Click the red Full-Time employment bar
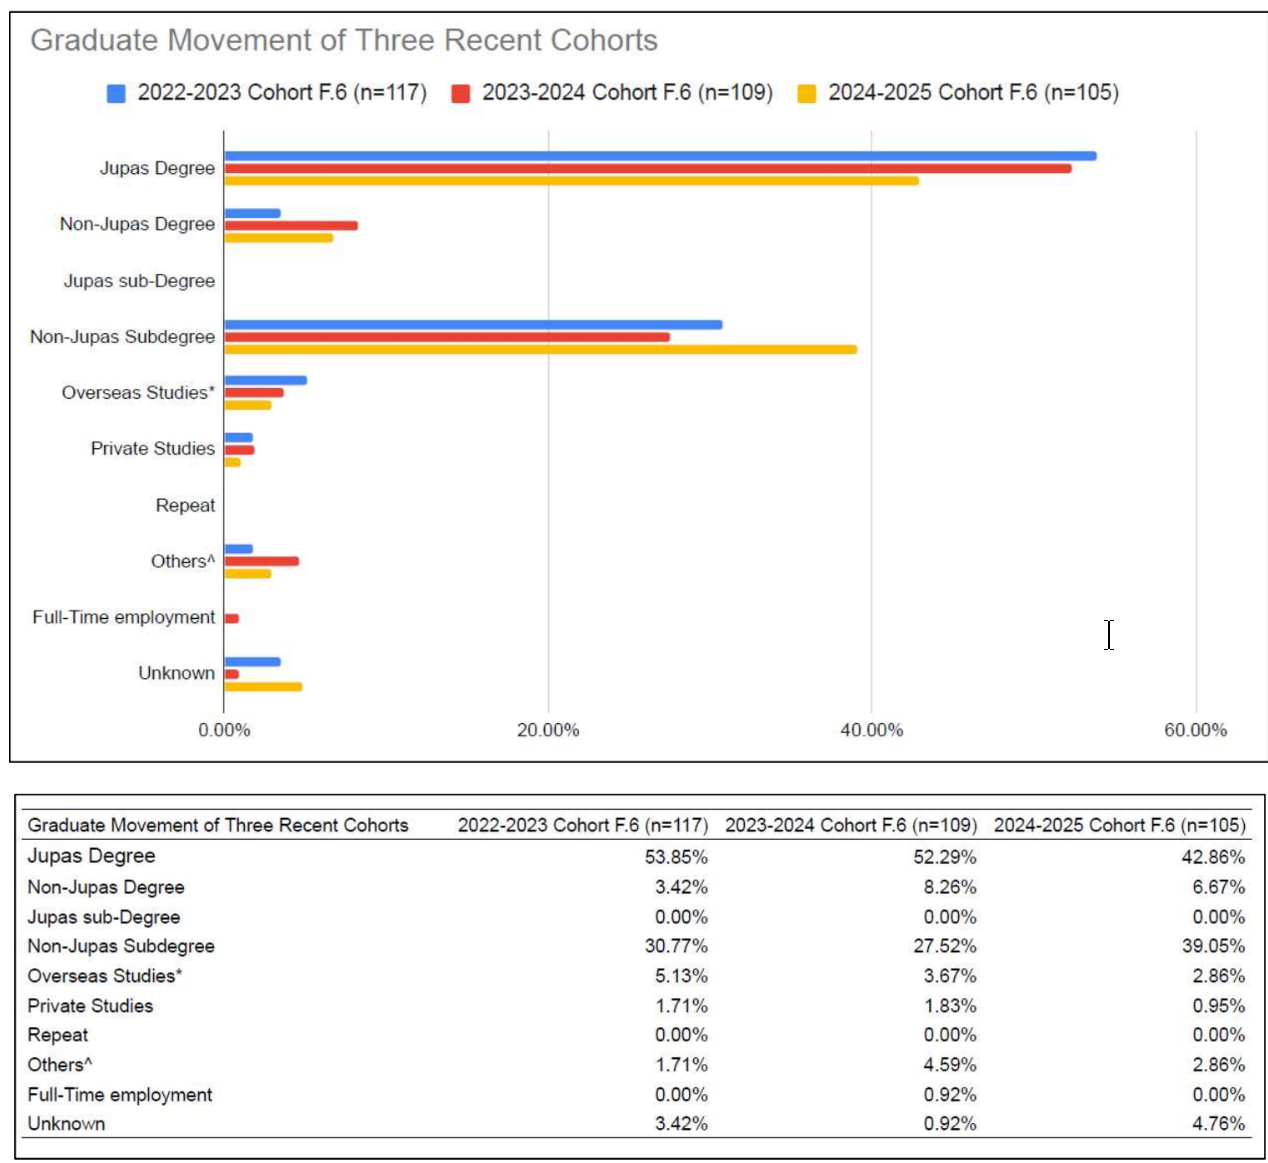The width and height of the screenshot is (1268, 1163). coord(232,618)
